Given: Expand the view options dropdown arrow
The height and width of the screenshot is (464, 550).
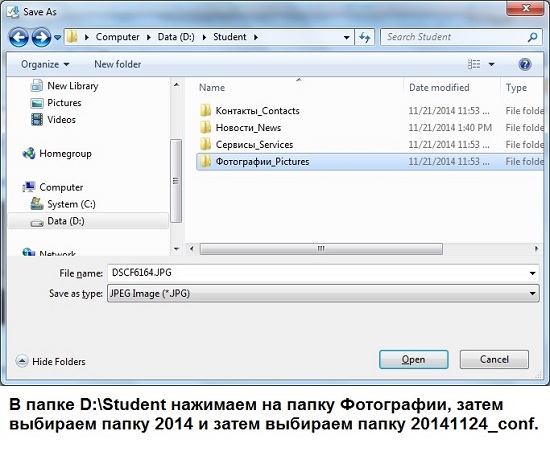Looking at the screenshot, I should tap(491, 64).
